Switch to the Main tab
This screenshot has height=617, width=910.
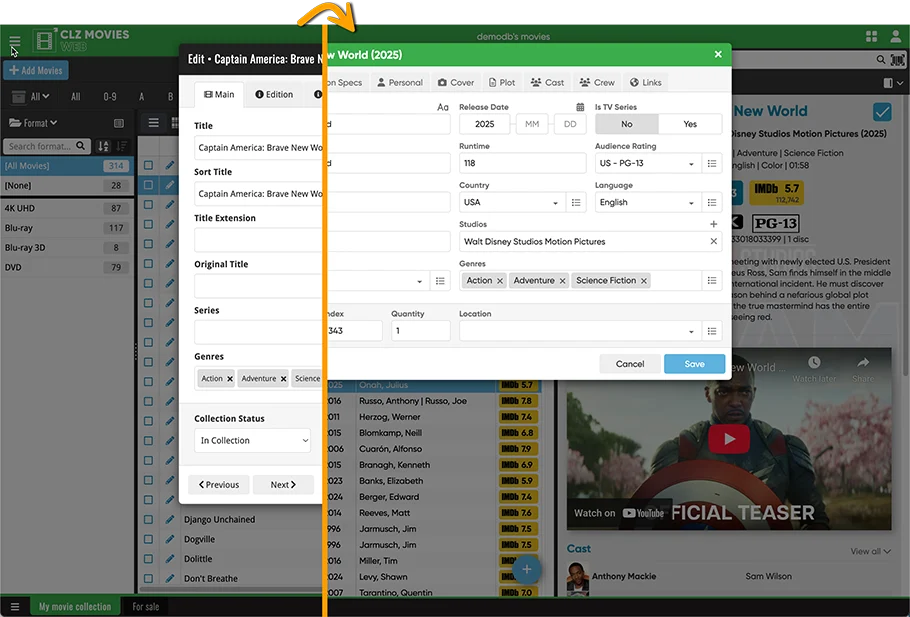[x=219, y=95]
